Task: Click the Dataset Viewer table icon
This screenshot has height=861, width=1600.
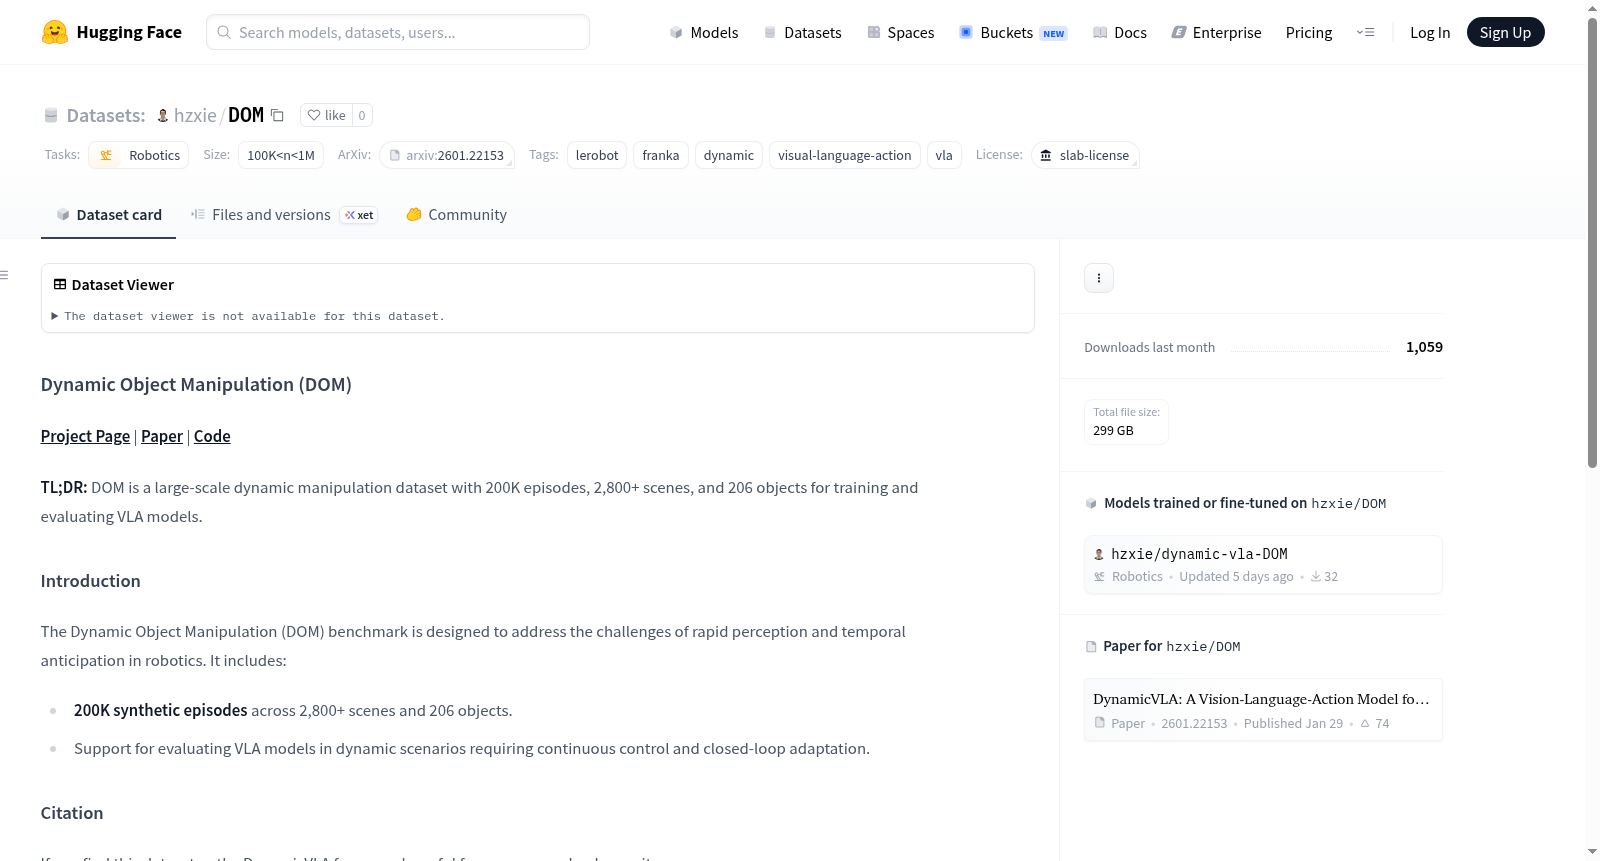Action: pos(60,285)
